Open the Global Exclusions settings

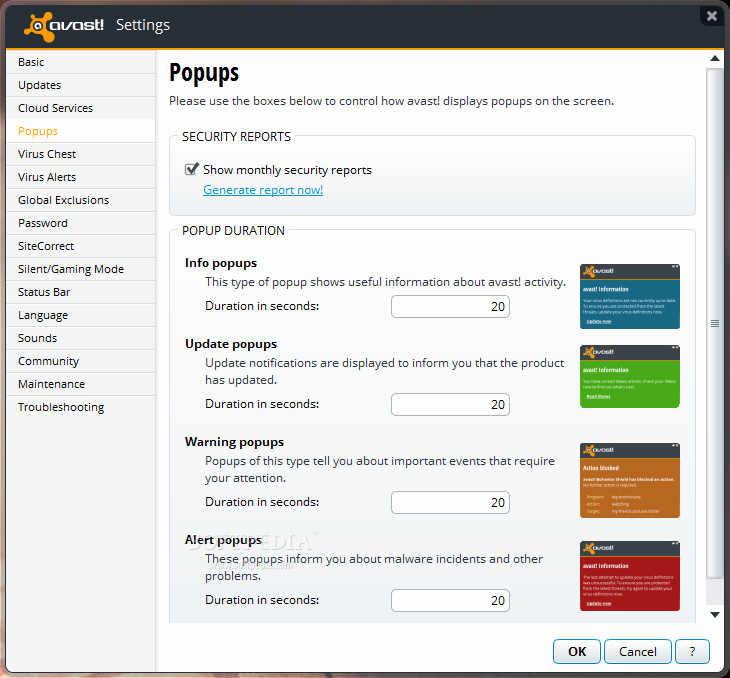click(x=81, y=200)
